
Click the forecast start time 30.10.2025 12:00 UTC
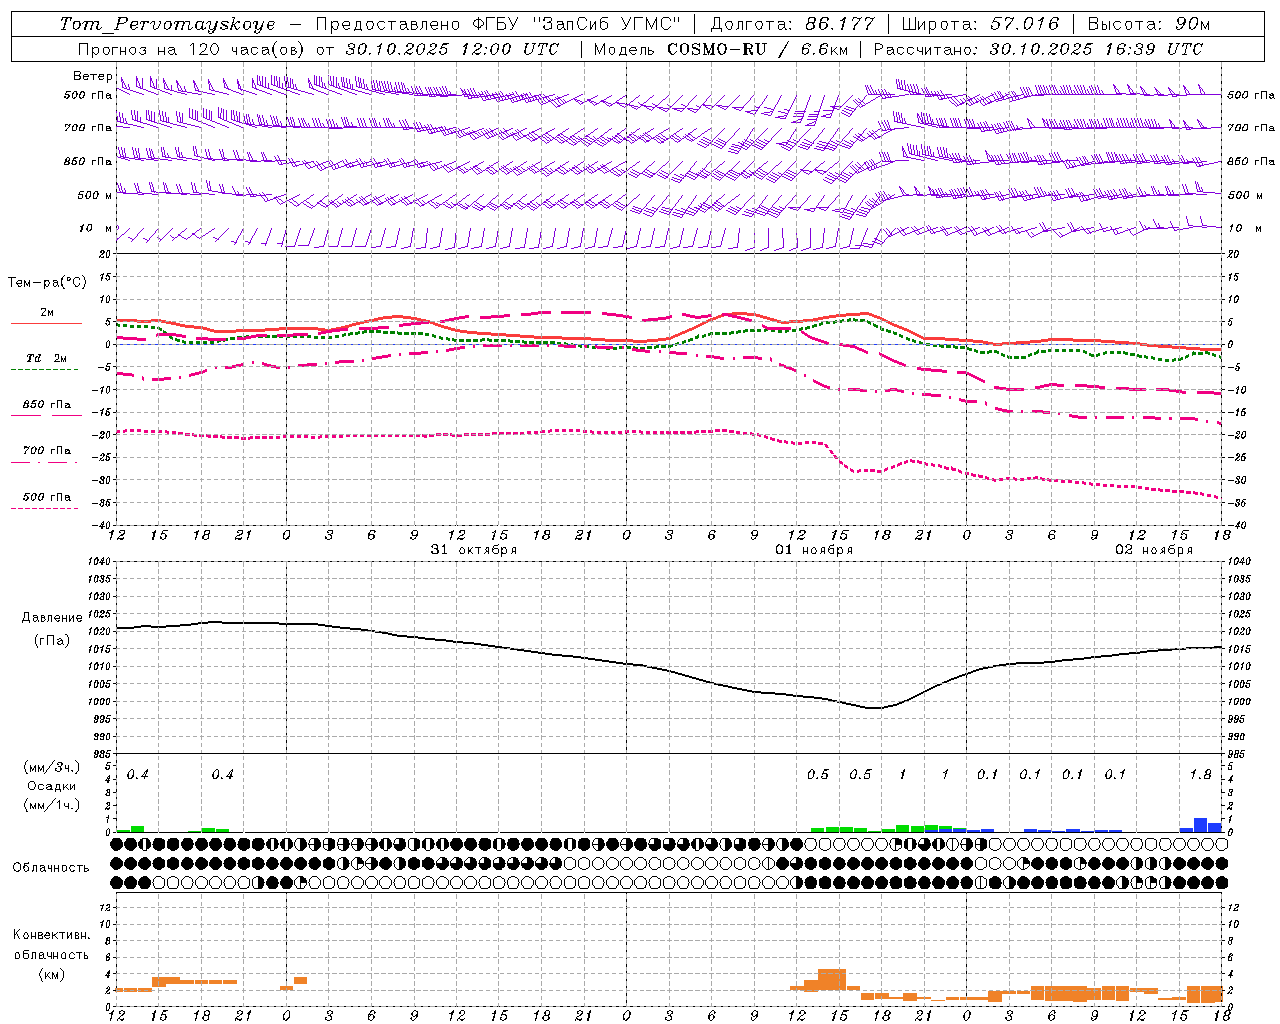[452, 49]
